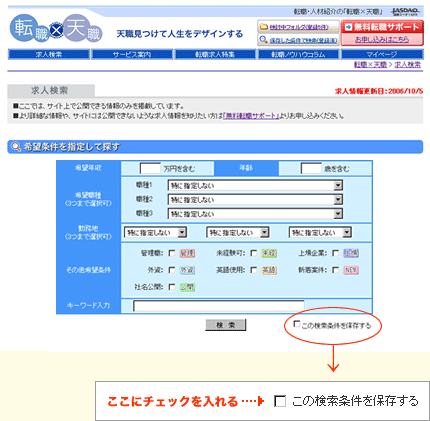Click the 転職×天職 breadcrumb link
This screenshot has height=421, width=430.
(x=370, y=64)
